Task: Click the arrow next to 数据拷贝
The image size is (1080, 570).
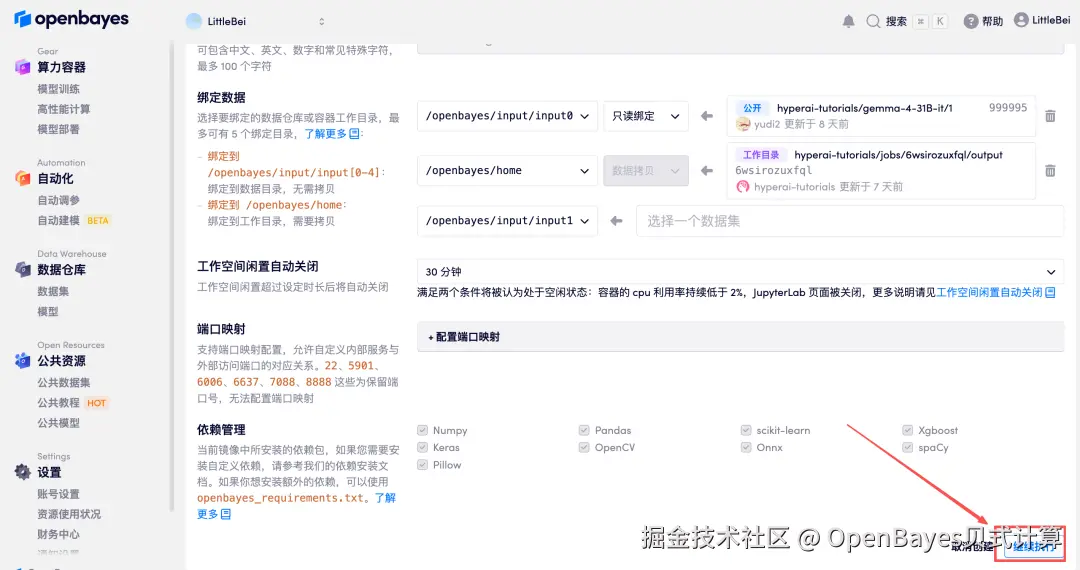Action: (x=707, y=170)
